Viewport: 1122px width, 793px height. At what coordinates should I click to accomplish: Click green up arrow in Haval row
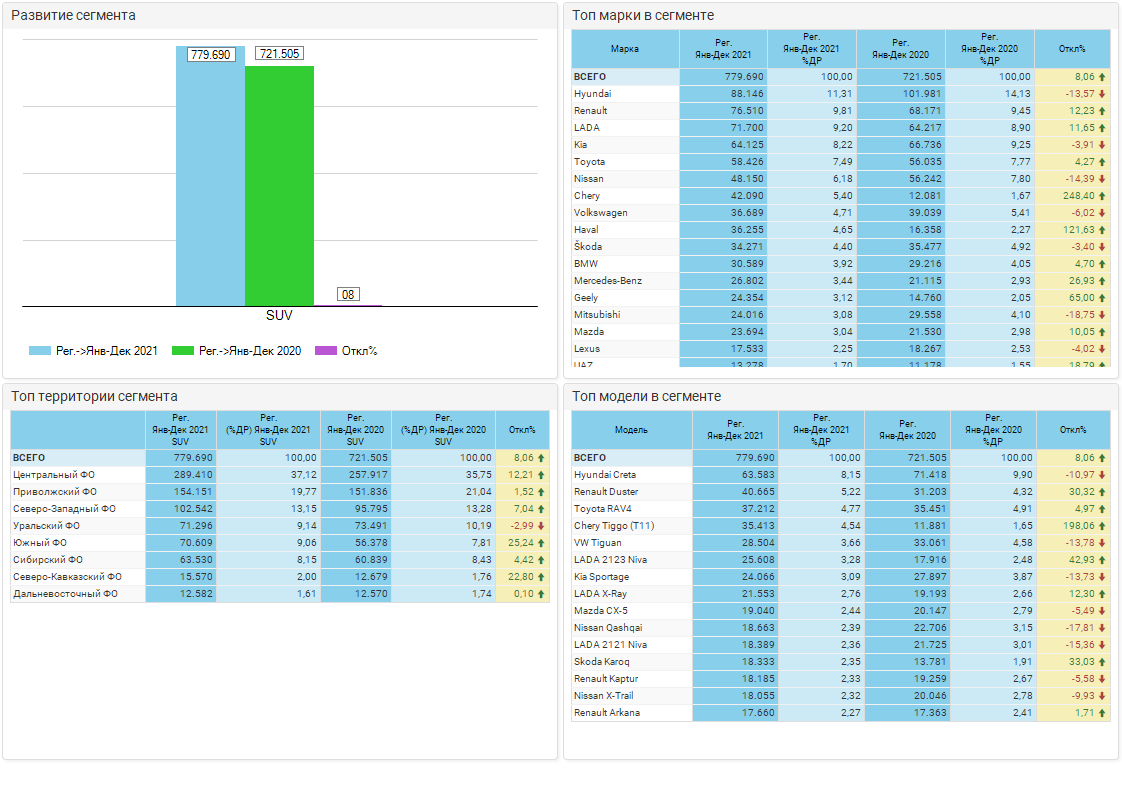tap(1102, 230)
